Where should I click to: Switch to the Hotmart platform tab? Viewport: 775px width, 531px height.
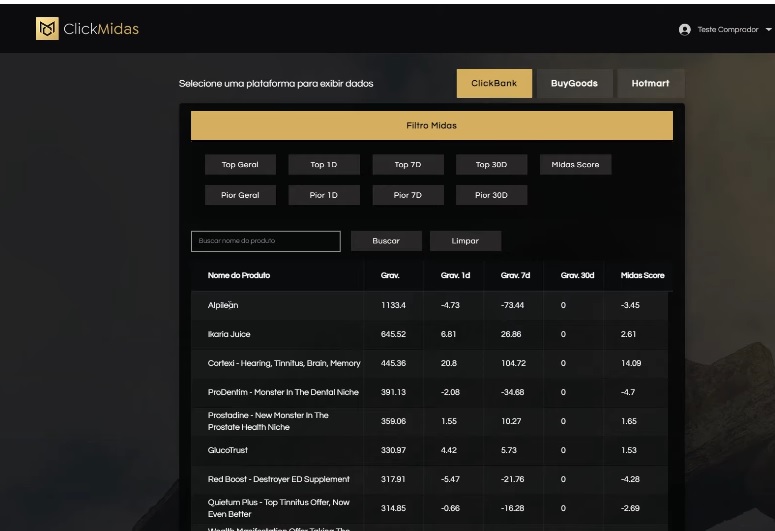click(x=650, y=83)
